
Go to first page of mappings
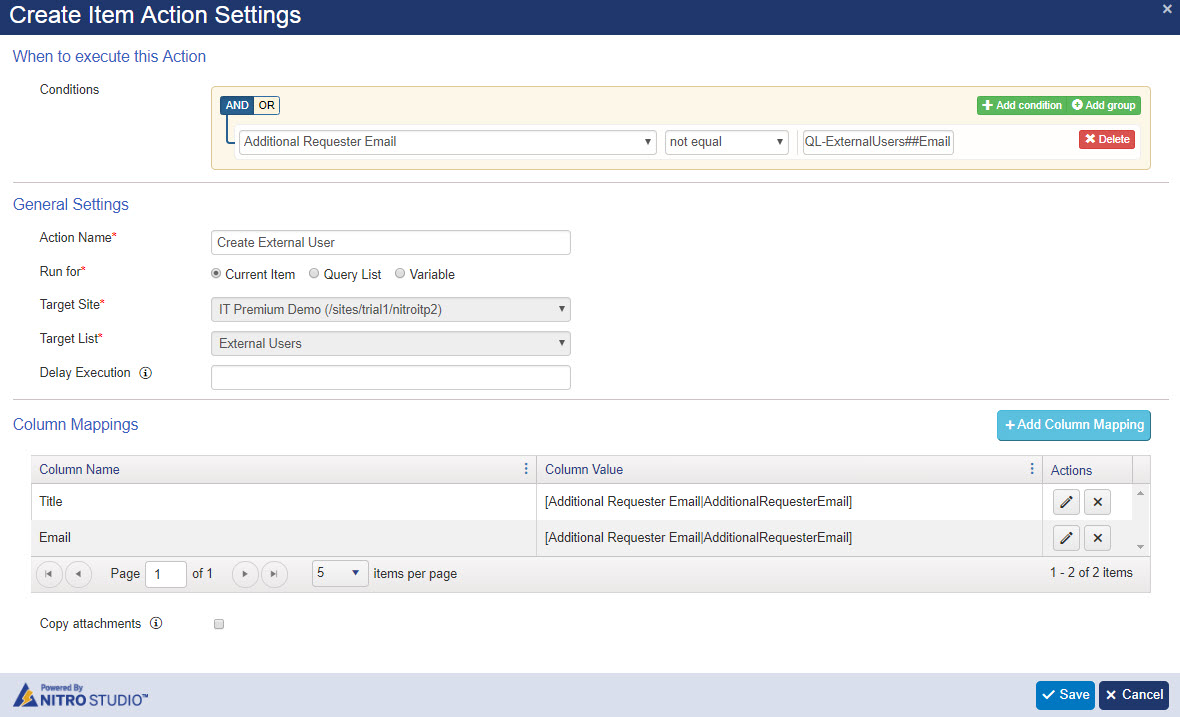pos(48,574)
